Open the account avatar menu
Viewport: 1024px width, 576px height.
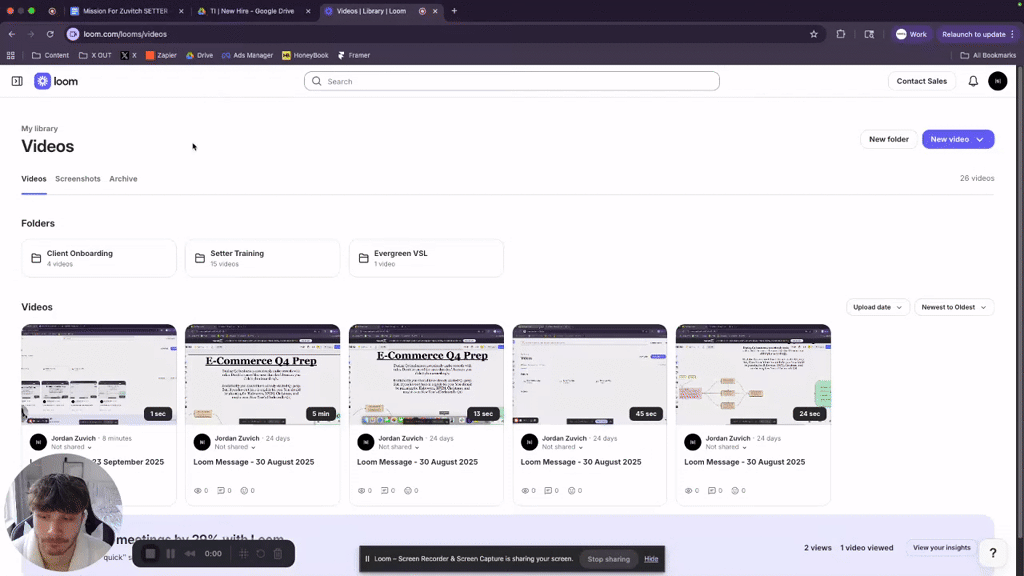coord(997,81)
